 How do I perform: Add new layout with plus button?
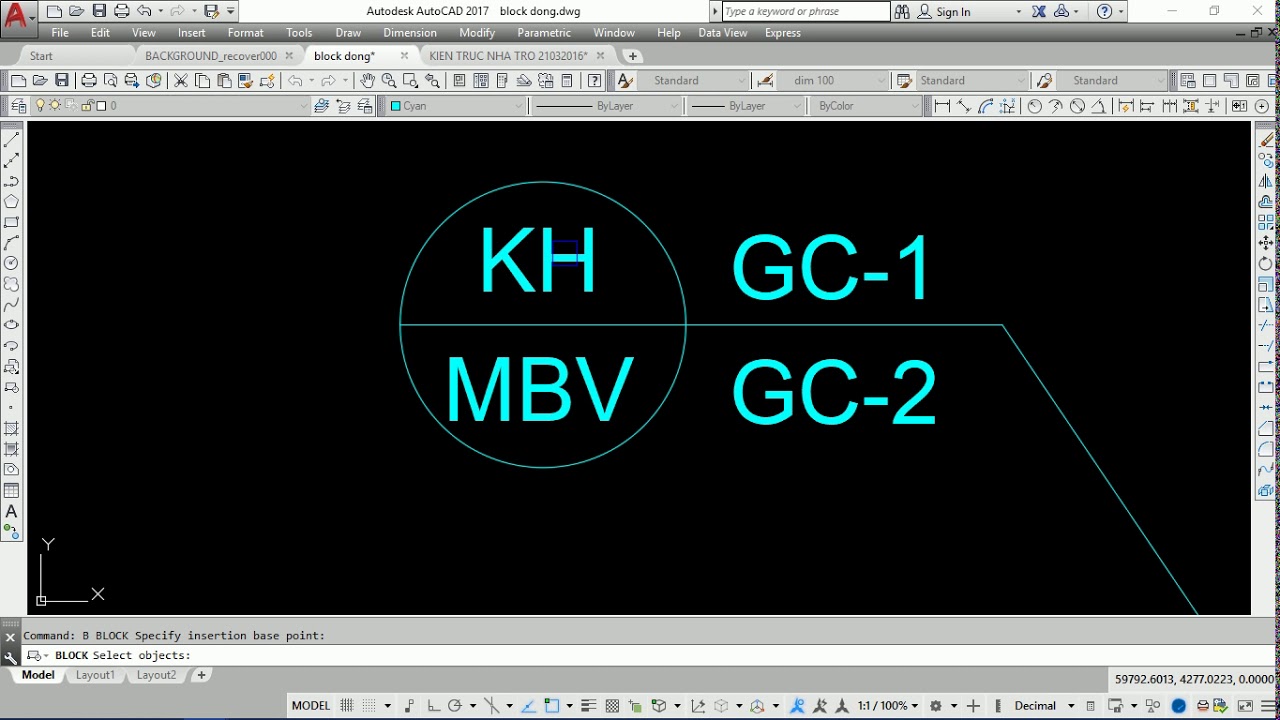point(201,675)
